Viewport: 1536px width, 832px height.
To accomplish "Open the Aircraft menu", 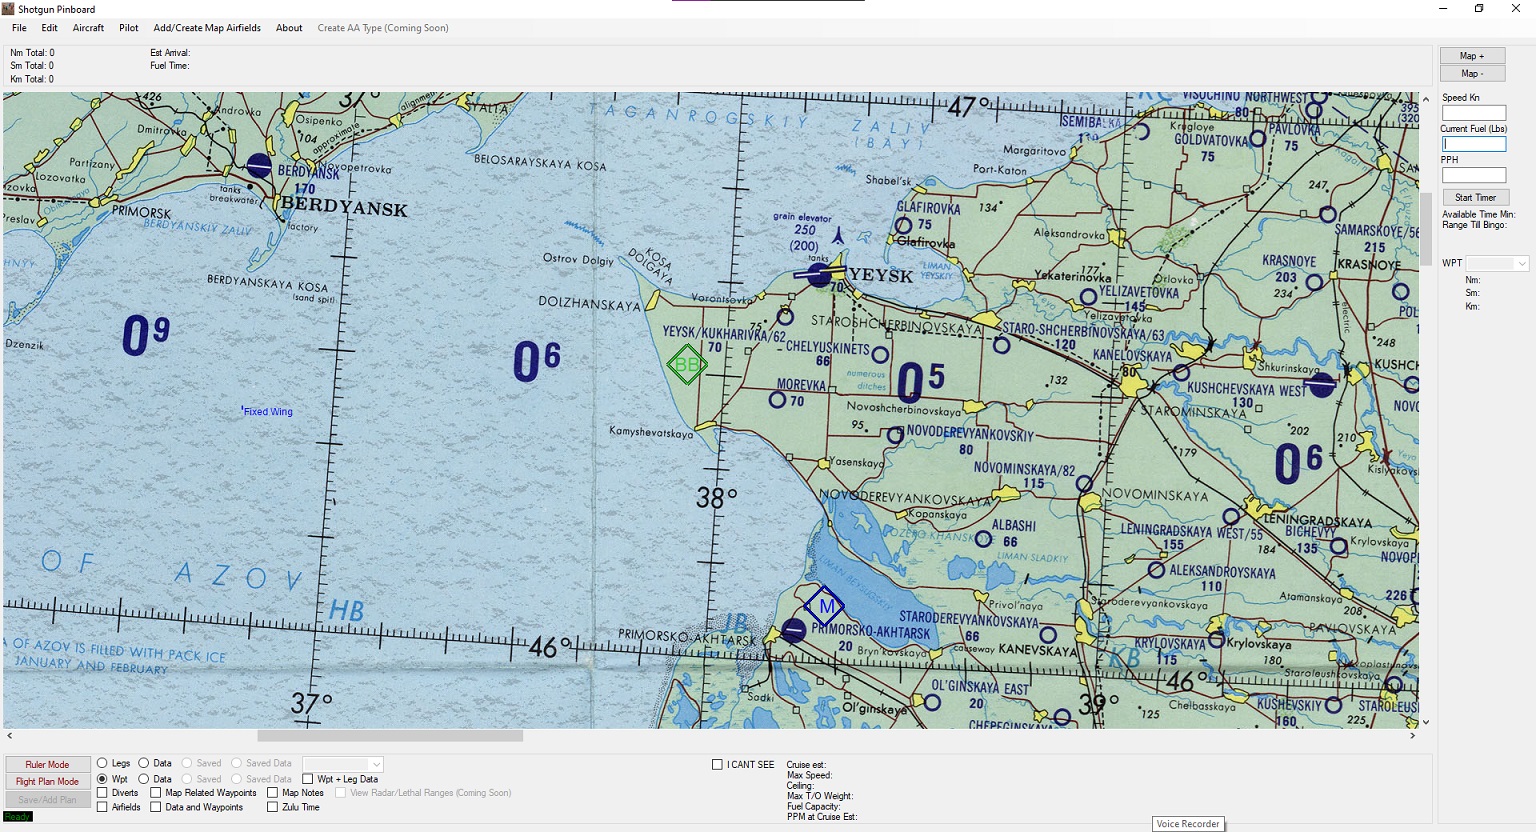I will (88, 28).
